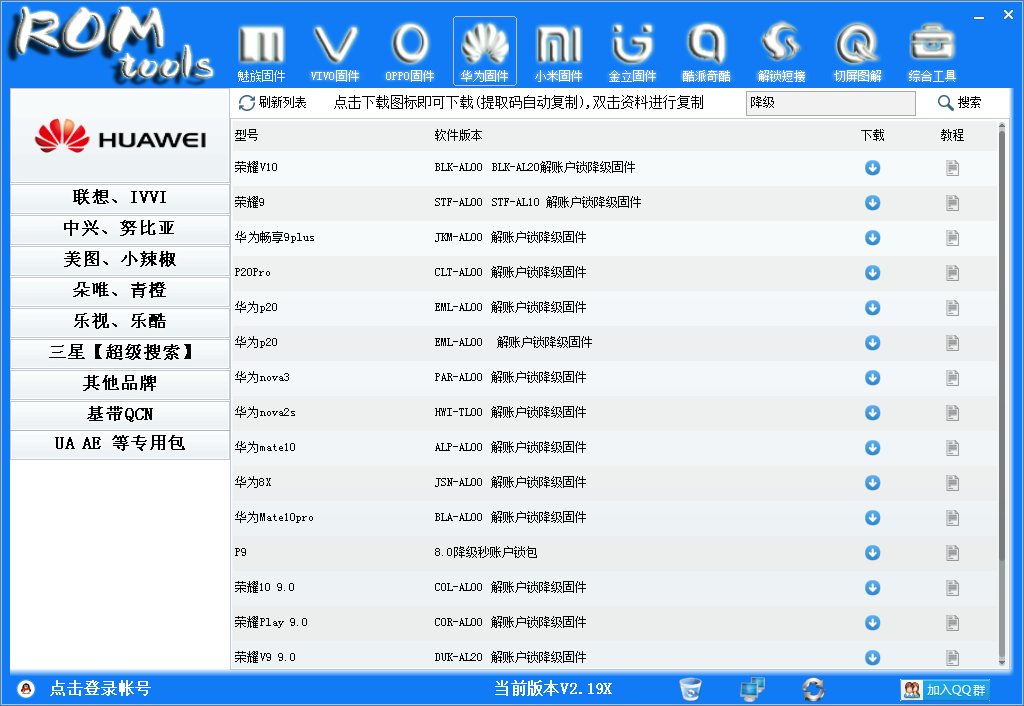The width and height of the screenshot is (1024, 706).
Task: Select the 朵唯、青橙 brand button
Action: pos(120,290)
